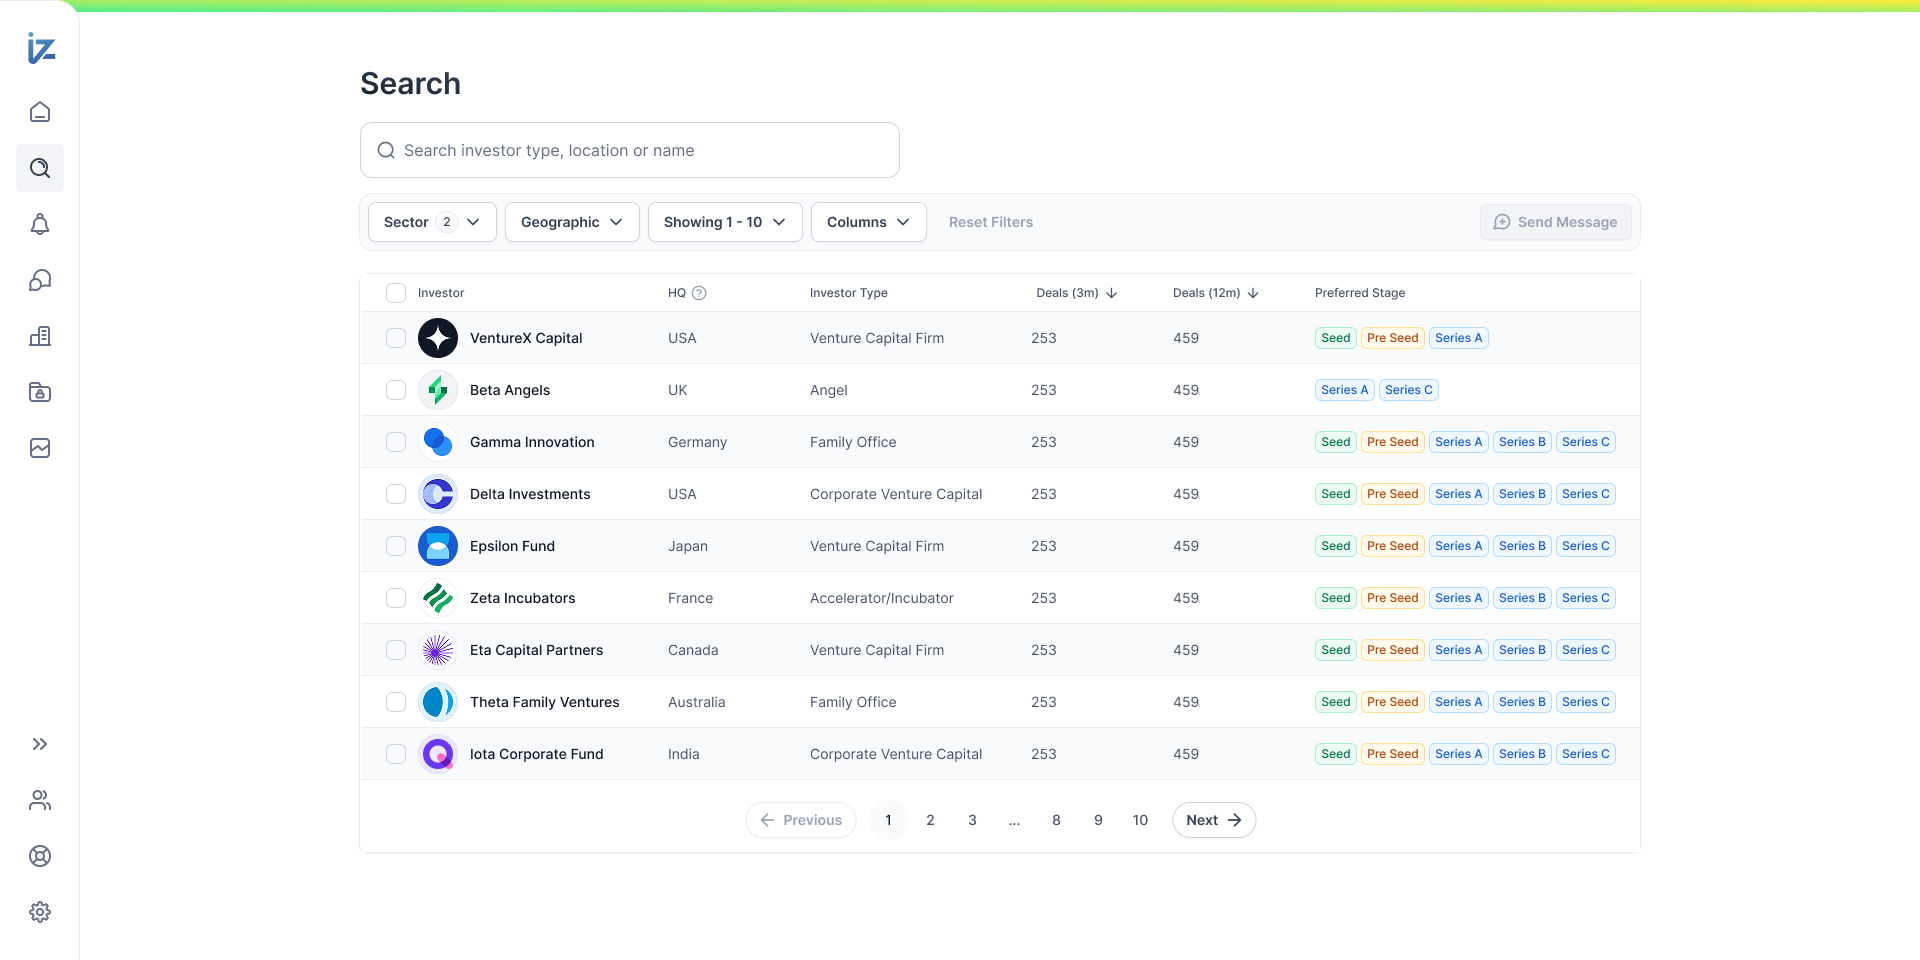
Task: Open the settings gear icon
Action: click(x=40, y=912)
